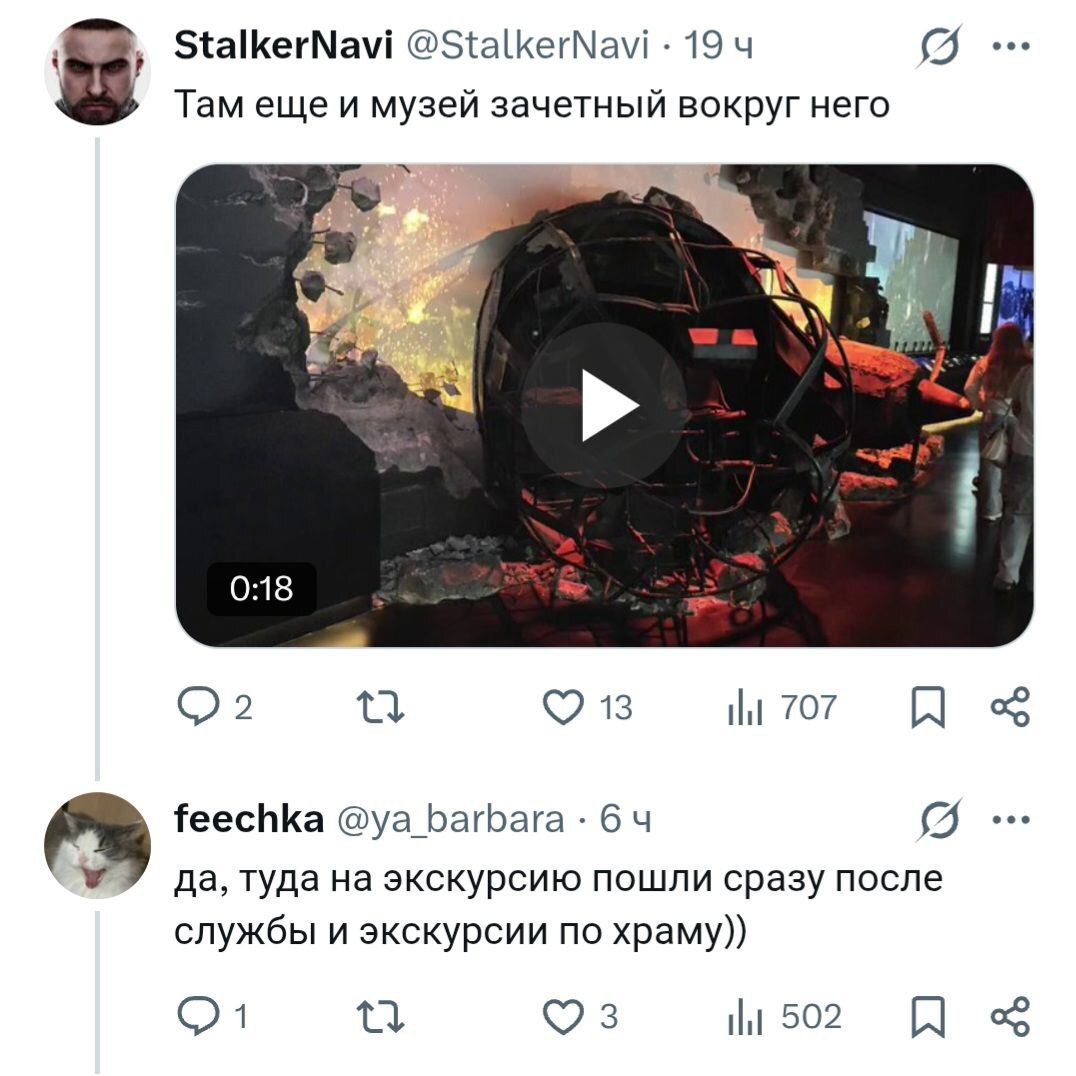
Task: Click Grok icon on StalkerNavi's post
Action: pyautogui.click(x=938, y=46)
